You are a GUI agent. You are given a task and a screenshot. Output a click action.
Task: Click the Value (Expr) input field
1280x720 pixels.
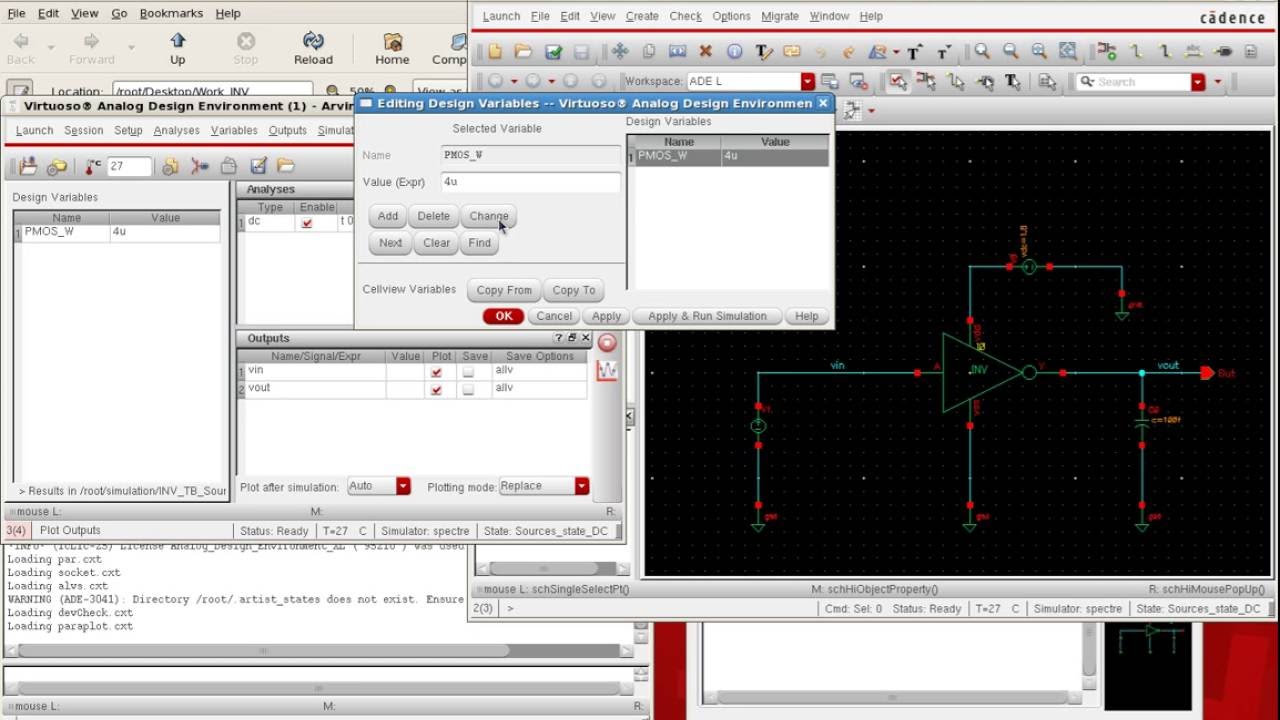(531, 182)
